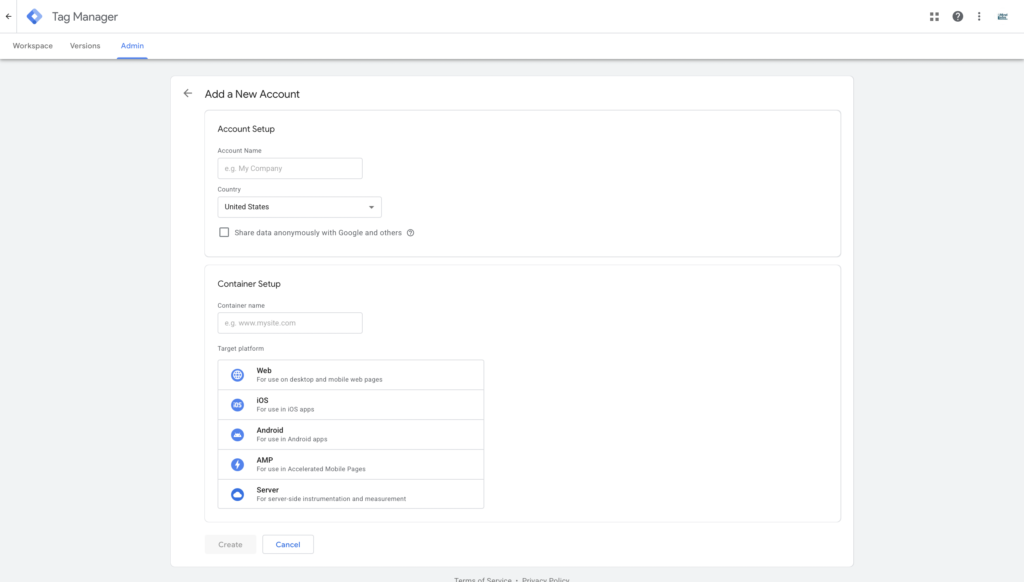1024x582 pixels.
Task: Select the iOS target platform
Action: [350, 405]
